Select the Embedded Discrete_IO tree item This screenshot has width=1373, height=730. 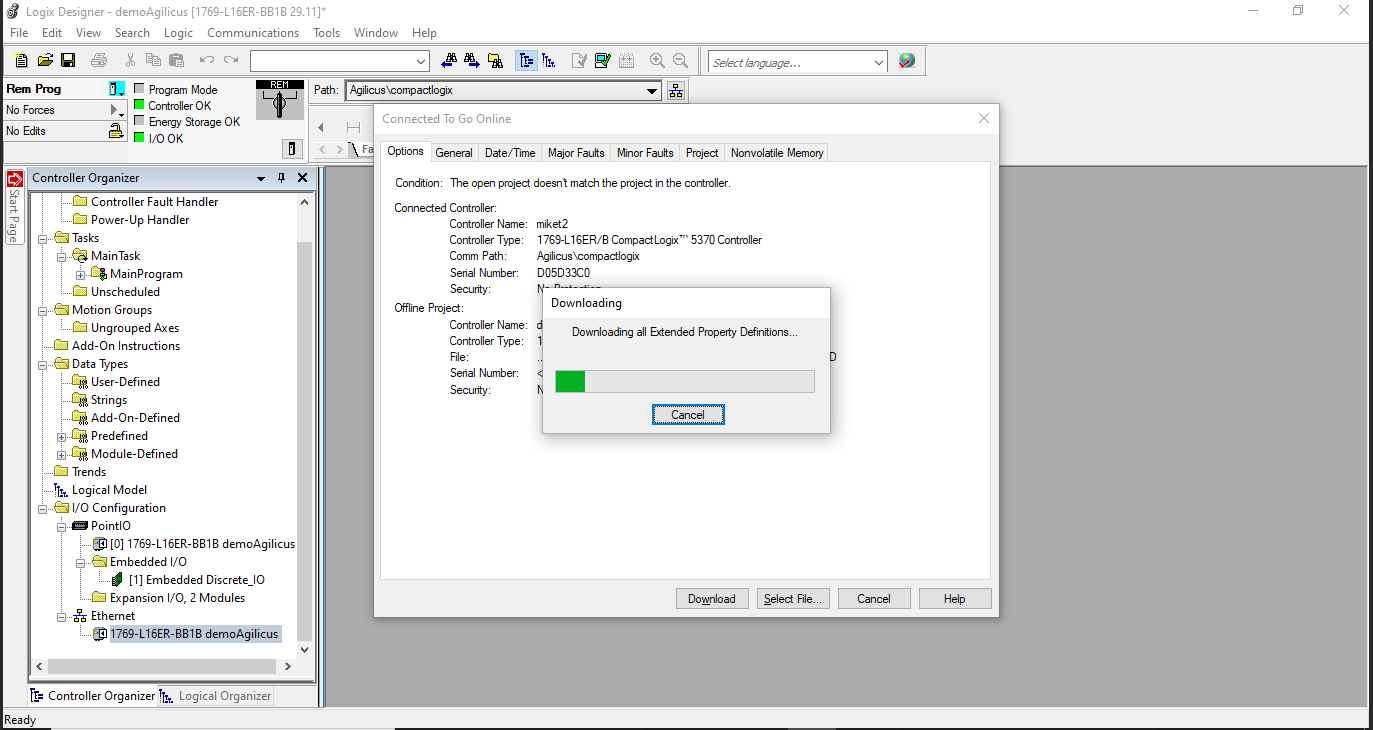pyautogui.click(x=196, y=580)
